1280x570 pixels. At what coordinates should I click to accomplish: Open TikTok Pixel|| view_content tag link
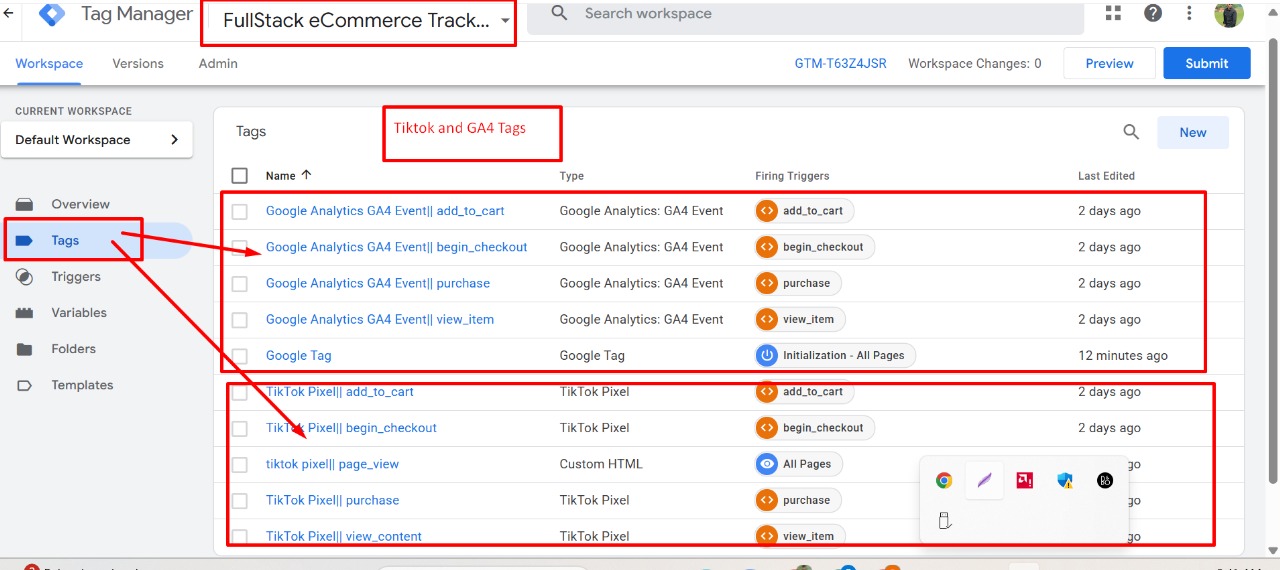pyautogui.click(x=344, y=536)
